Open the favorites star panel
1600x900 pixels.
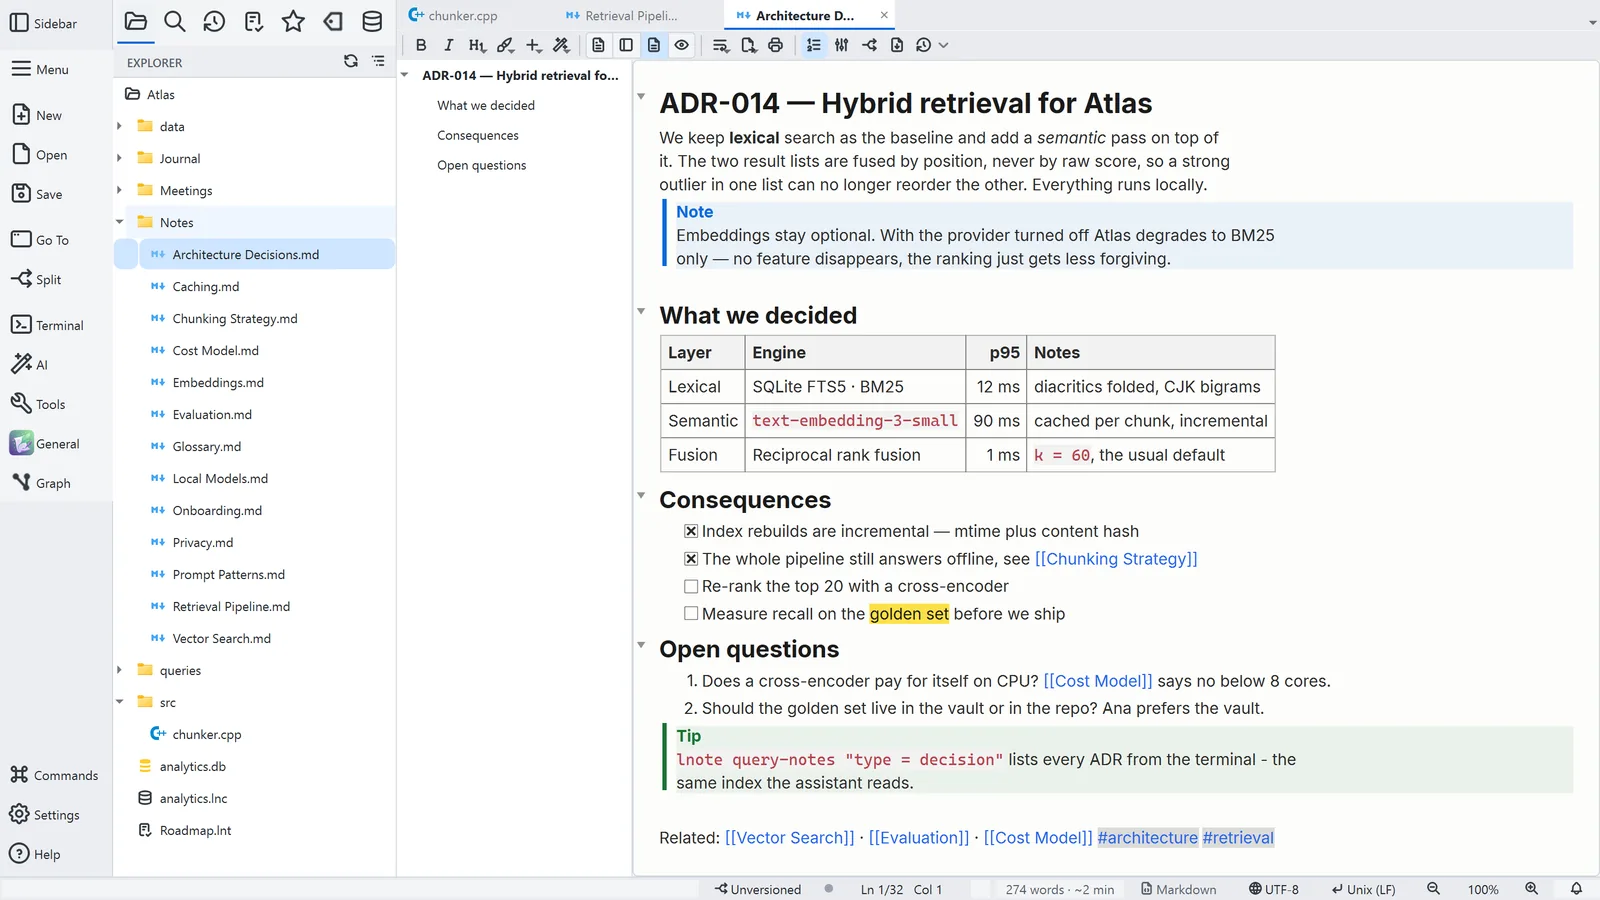click(x=293, y=21)
